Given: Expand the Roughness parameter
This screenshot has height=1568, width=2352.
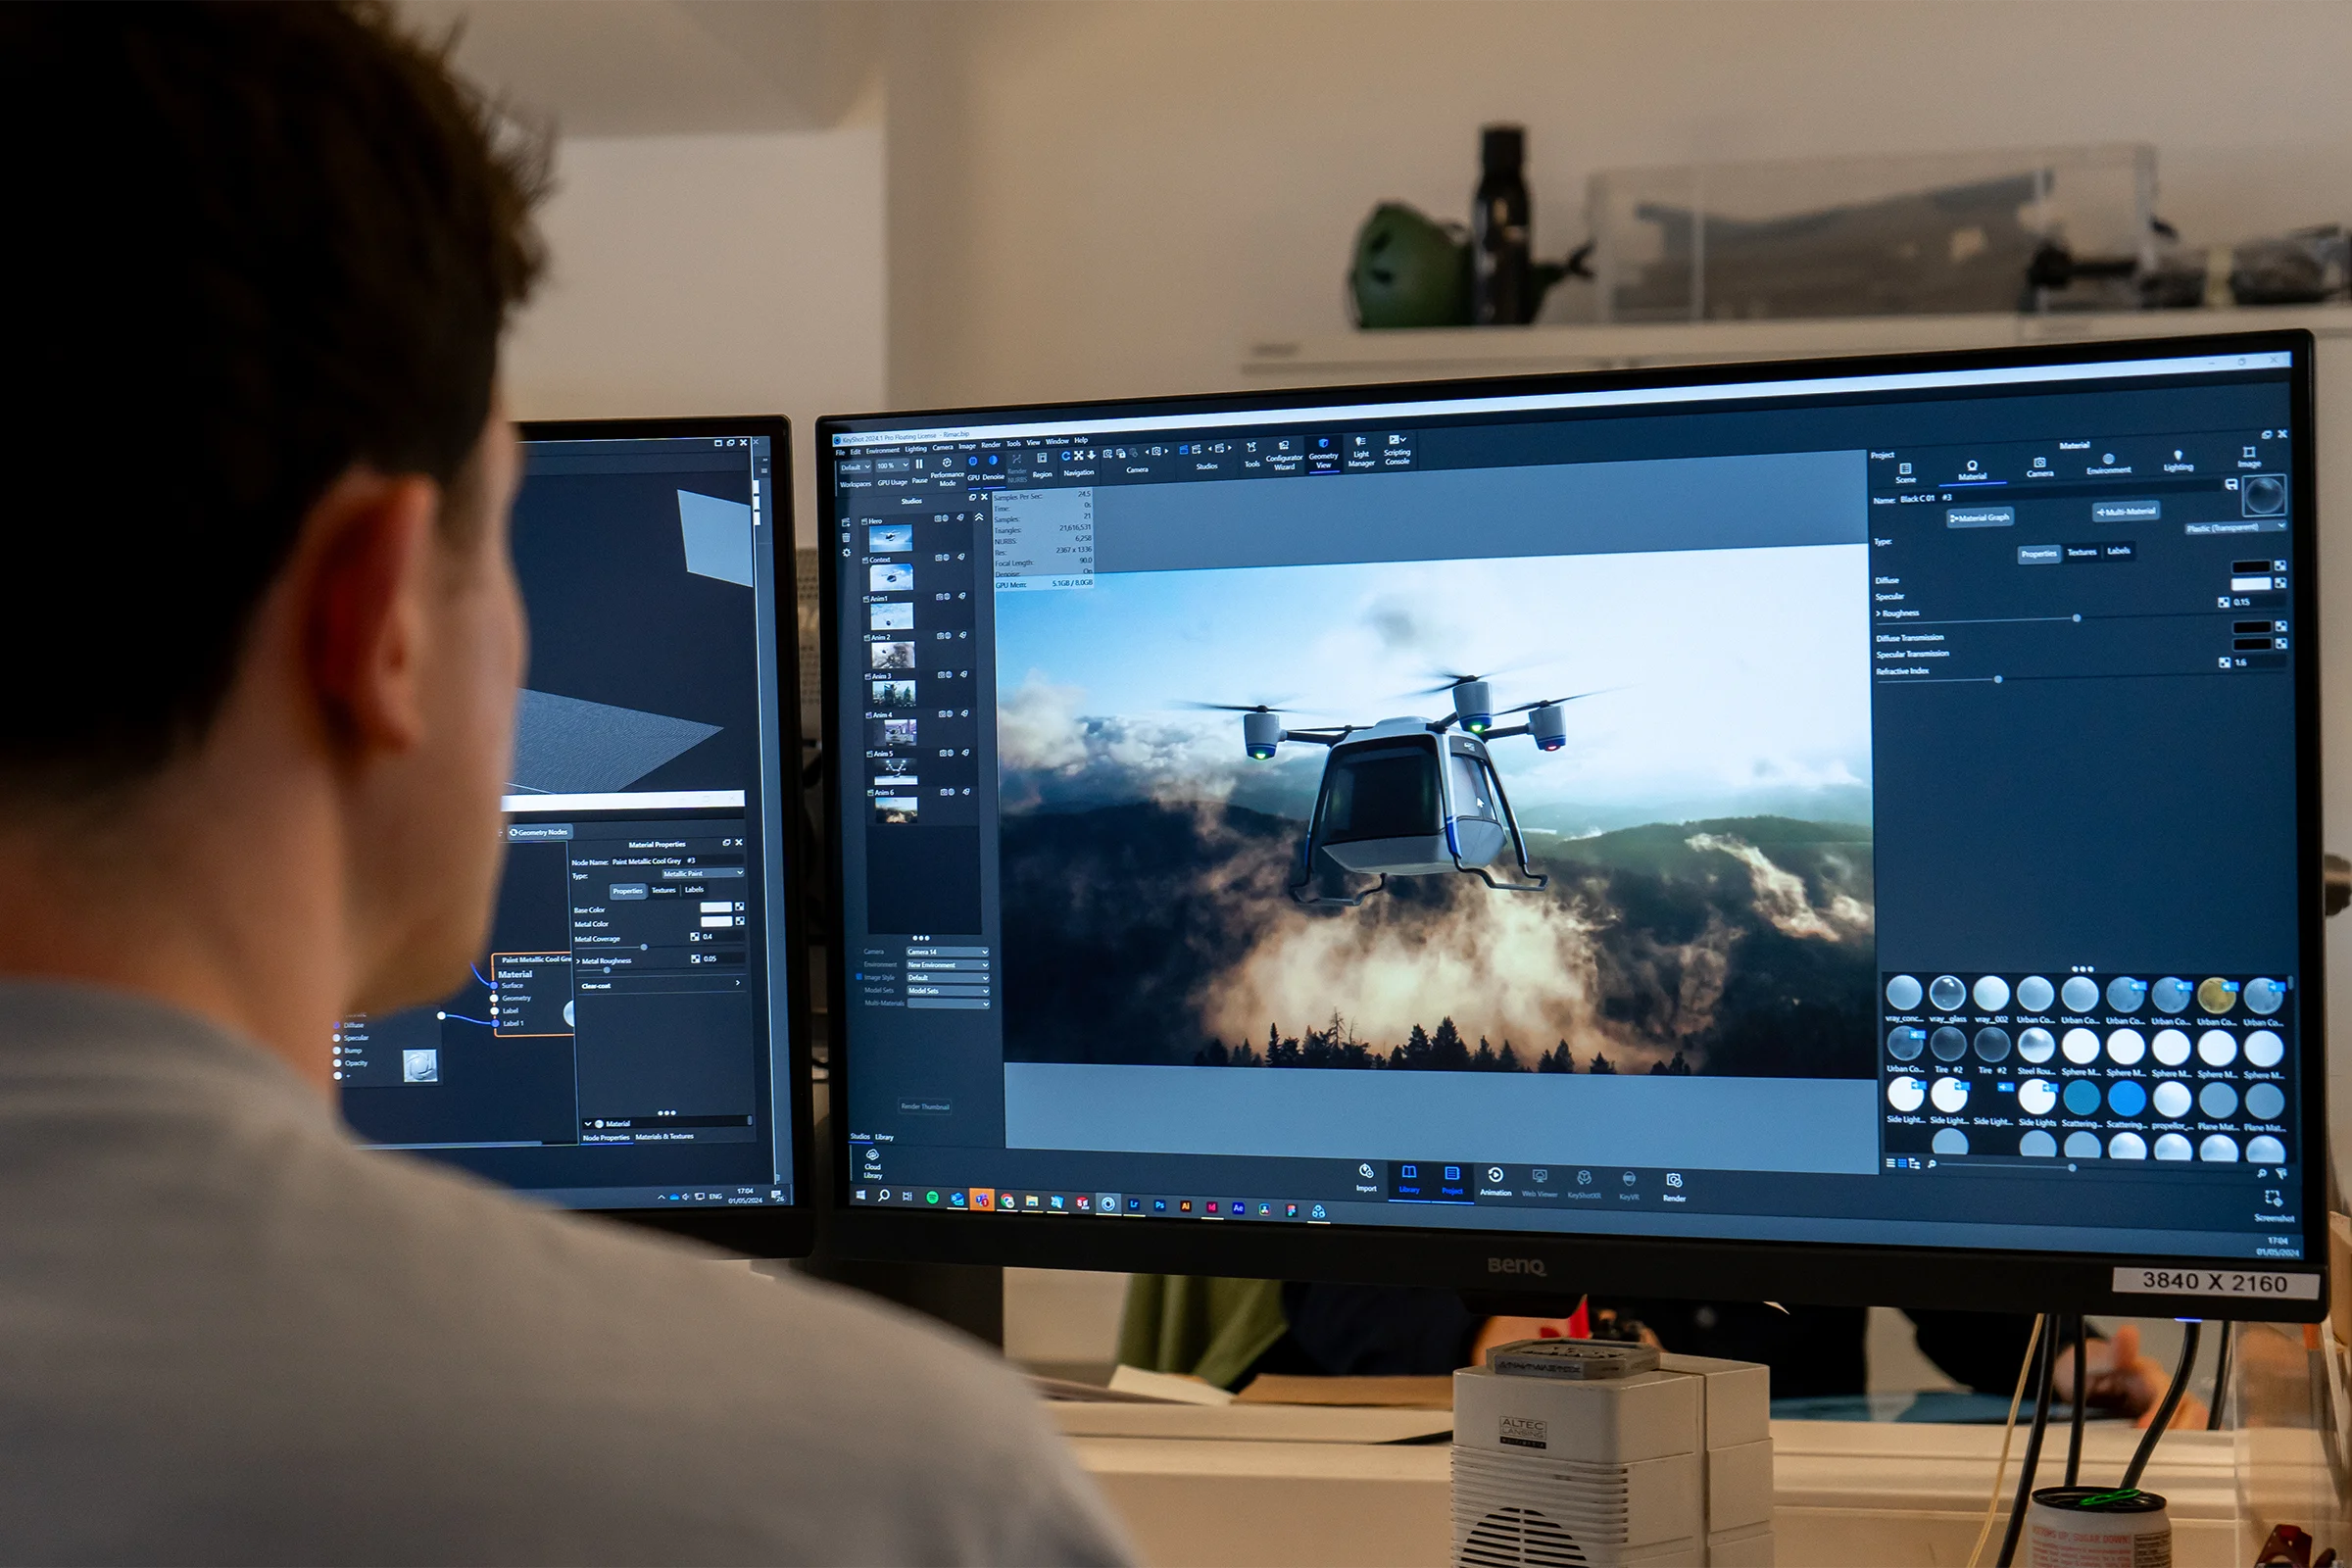Looking at the screenshot, I should click(1879, 613).
